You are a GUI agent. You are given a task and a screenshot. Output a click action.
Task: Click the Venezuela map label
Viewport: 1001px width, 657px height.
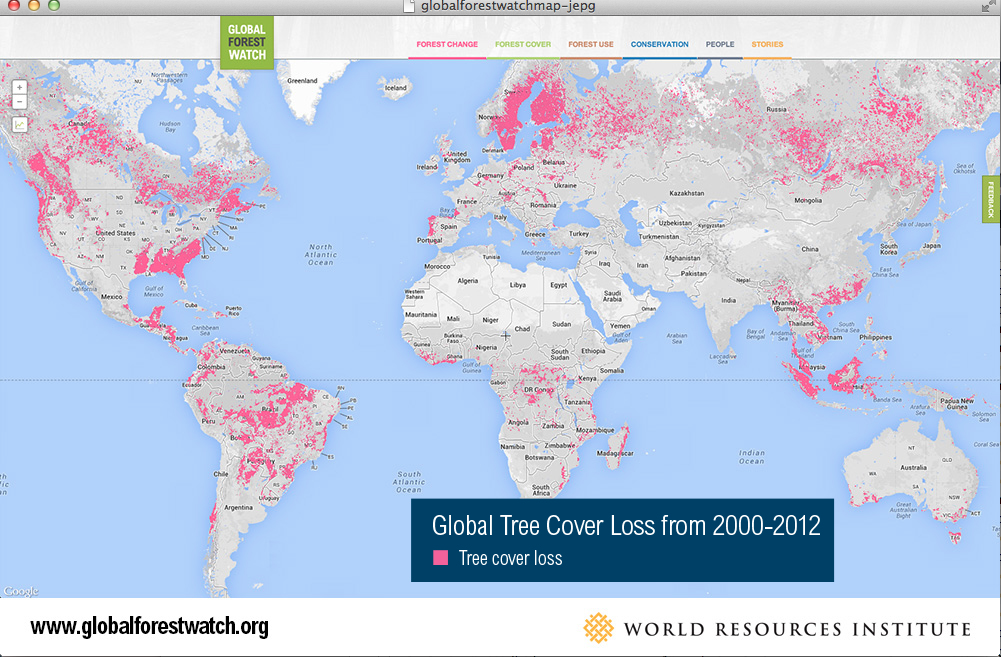234,351
